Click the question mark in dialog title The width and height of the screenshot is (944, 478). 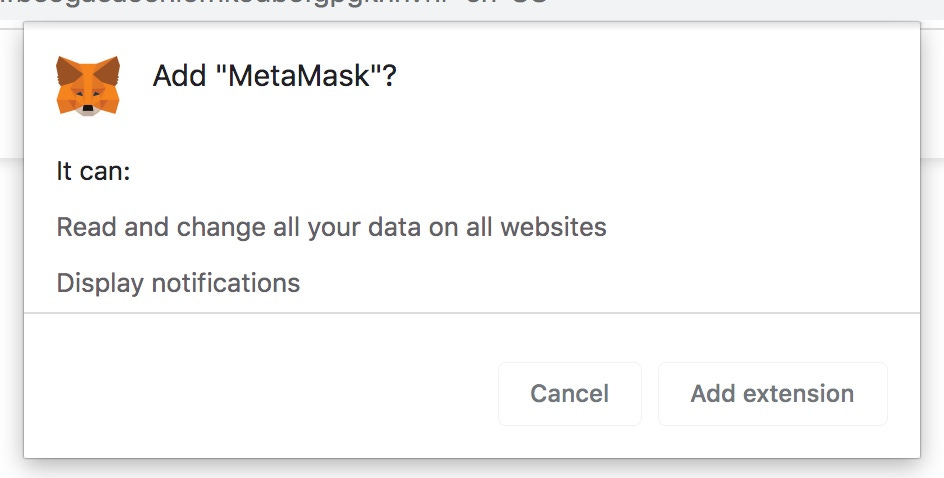(x=390, y=76)
